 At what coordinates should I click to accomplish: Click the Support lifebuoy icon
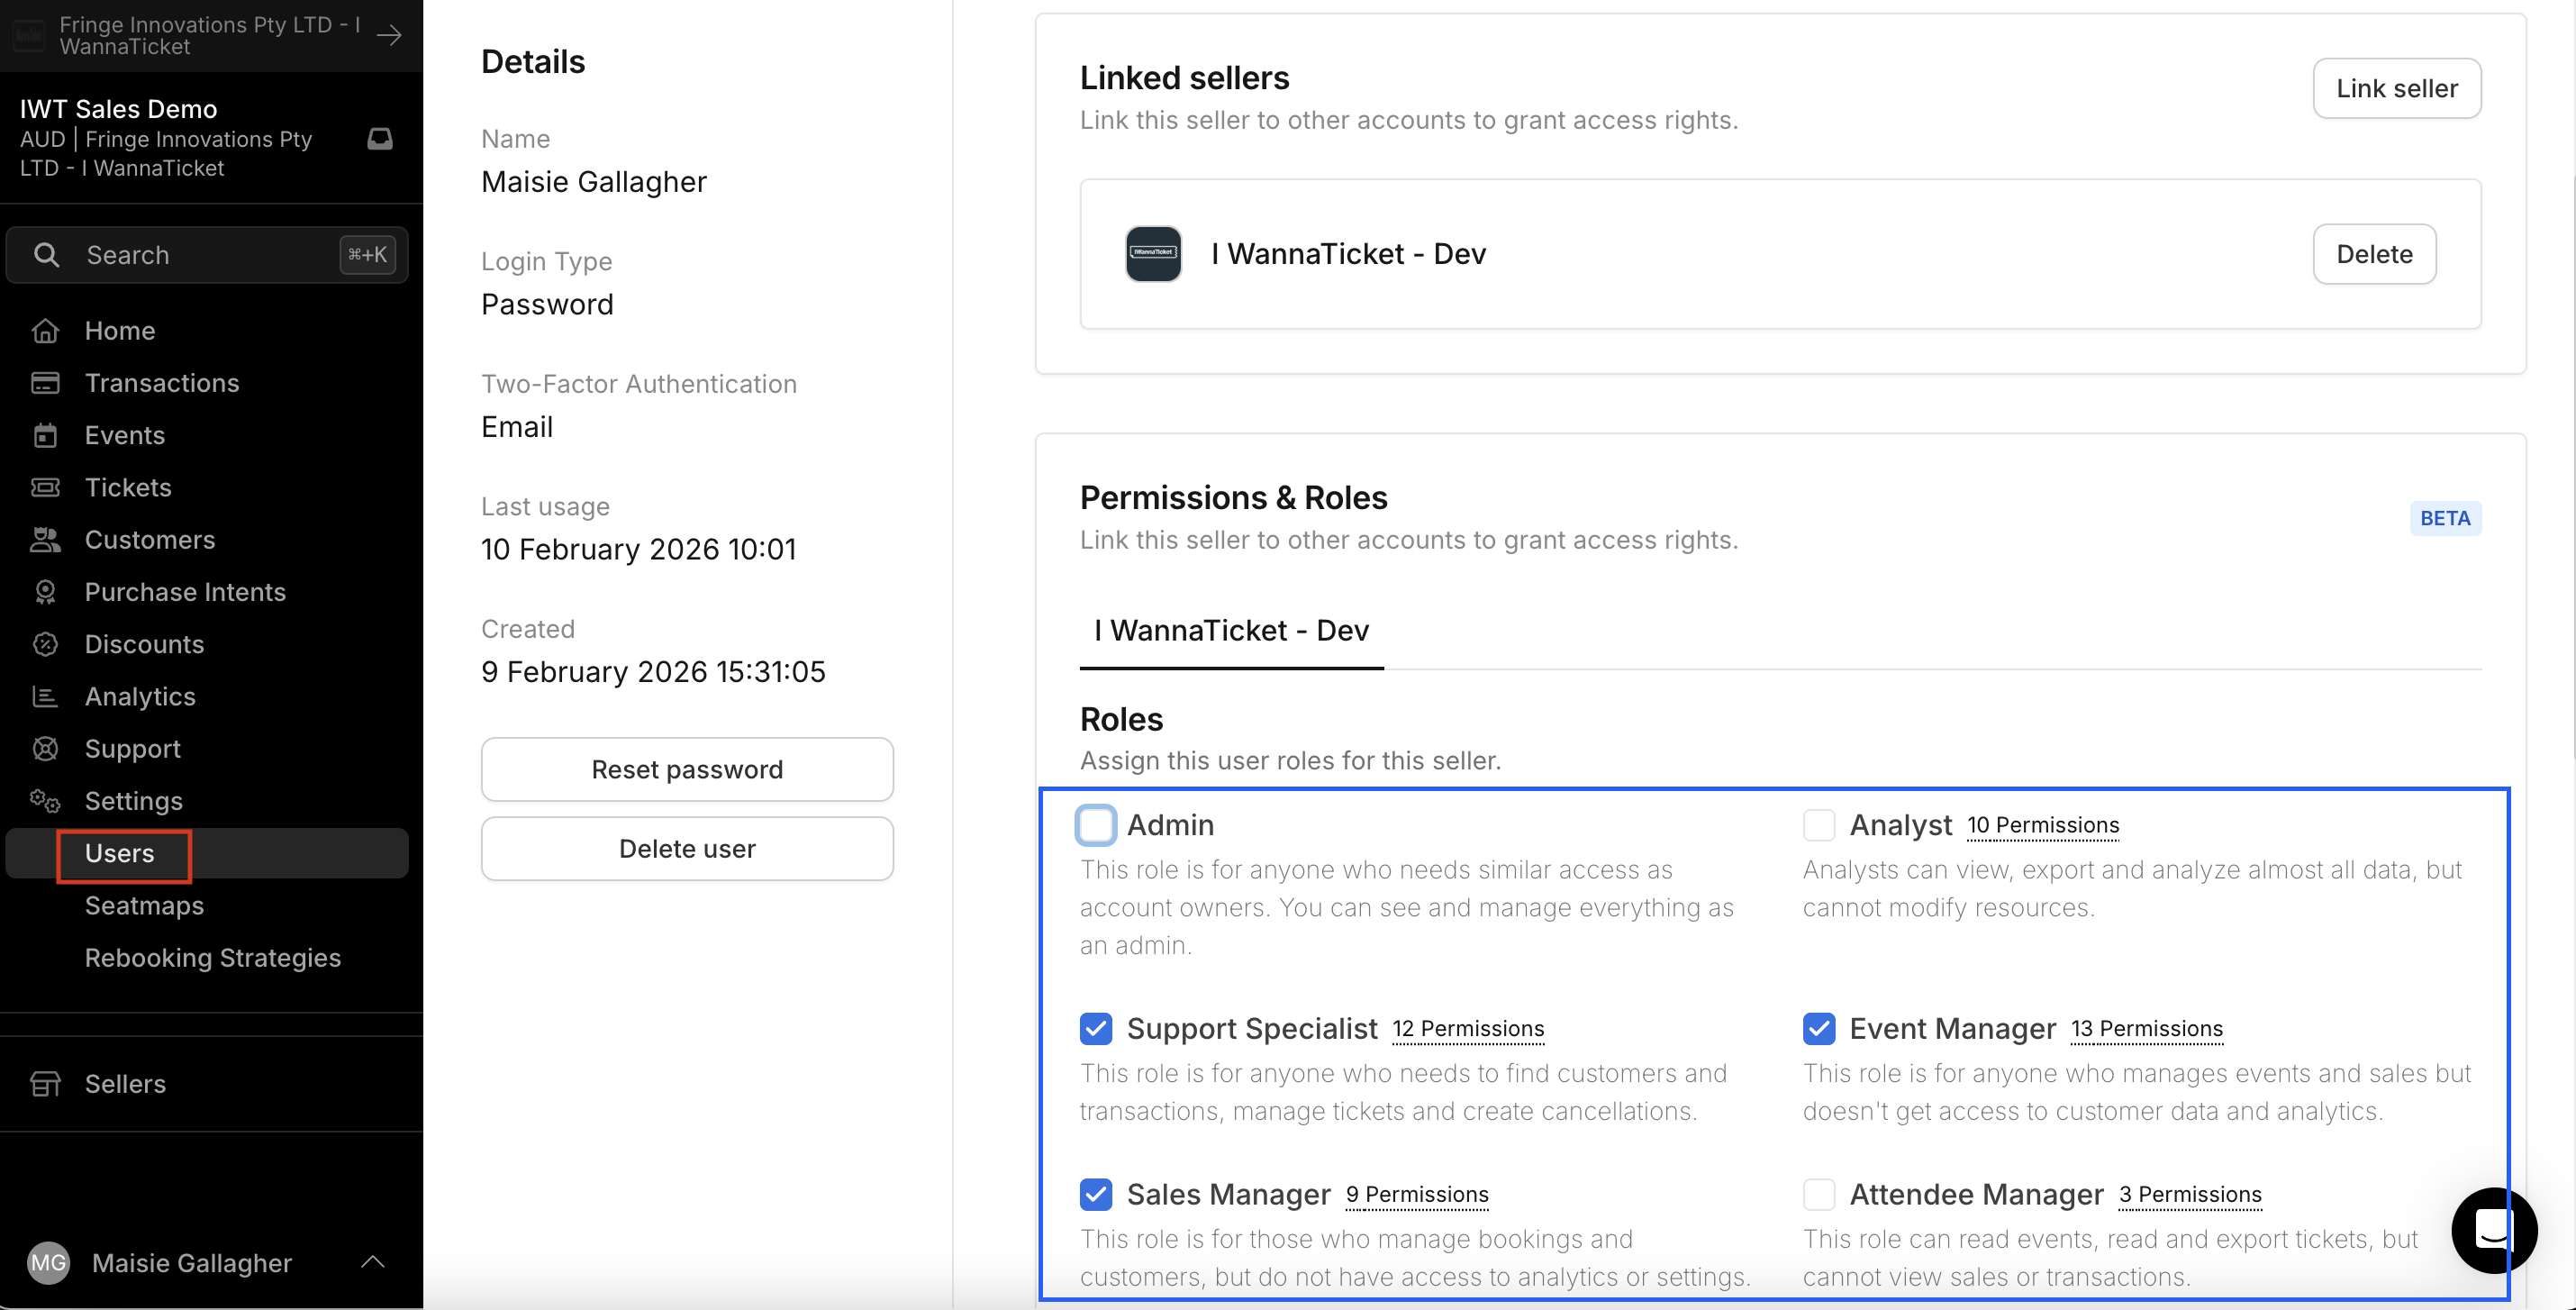(45, 749)
